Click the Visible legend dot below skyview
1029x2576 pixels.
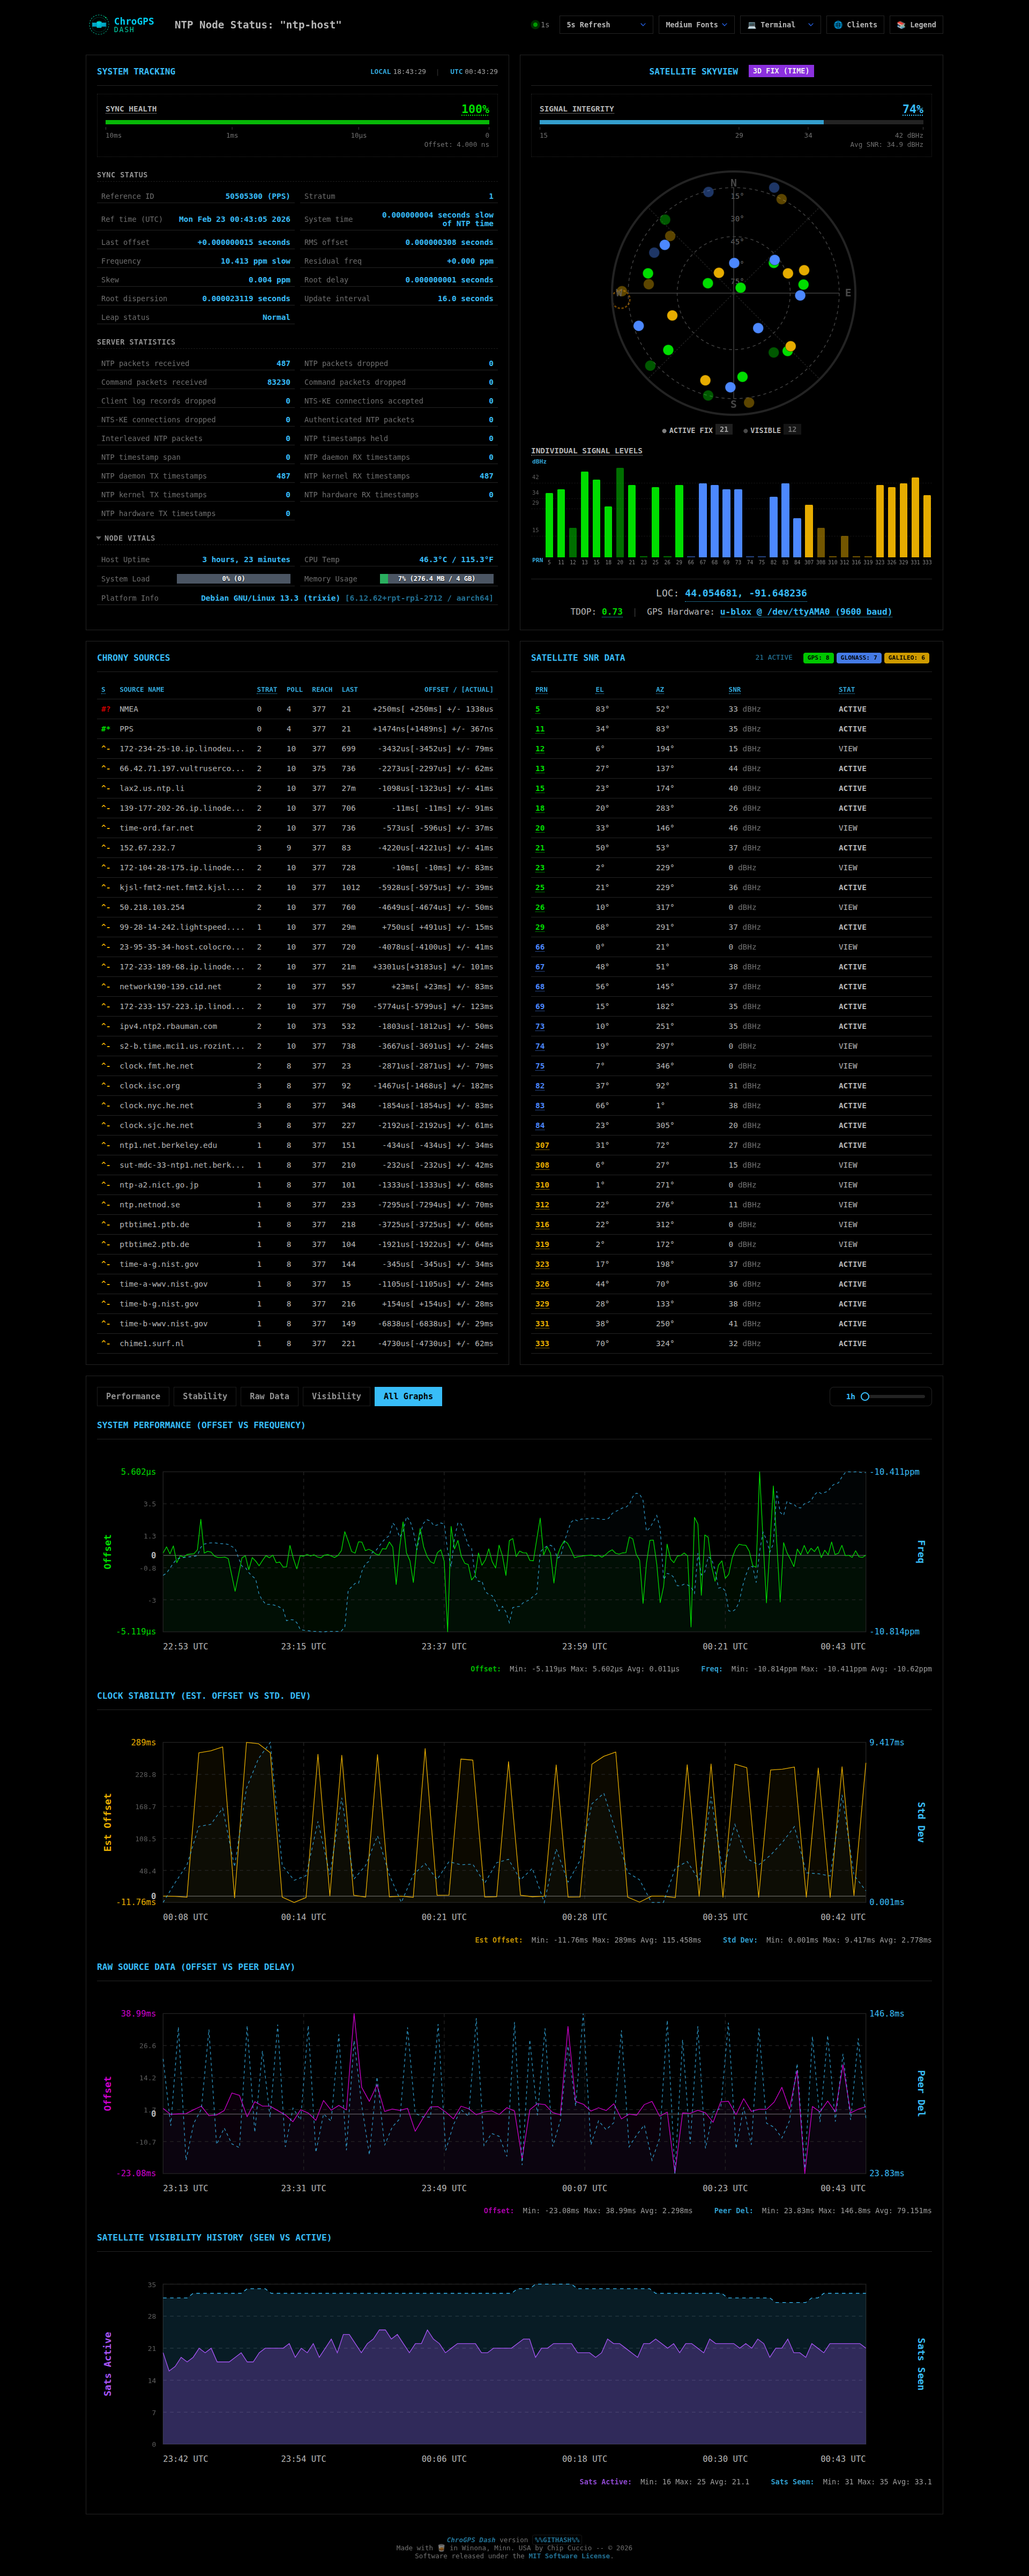click(745, 431)
